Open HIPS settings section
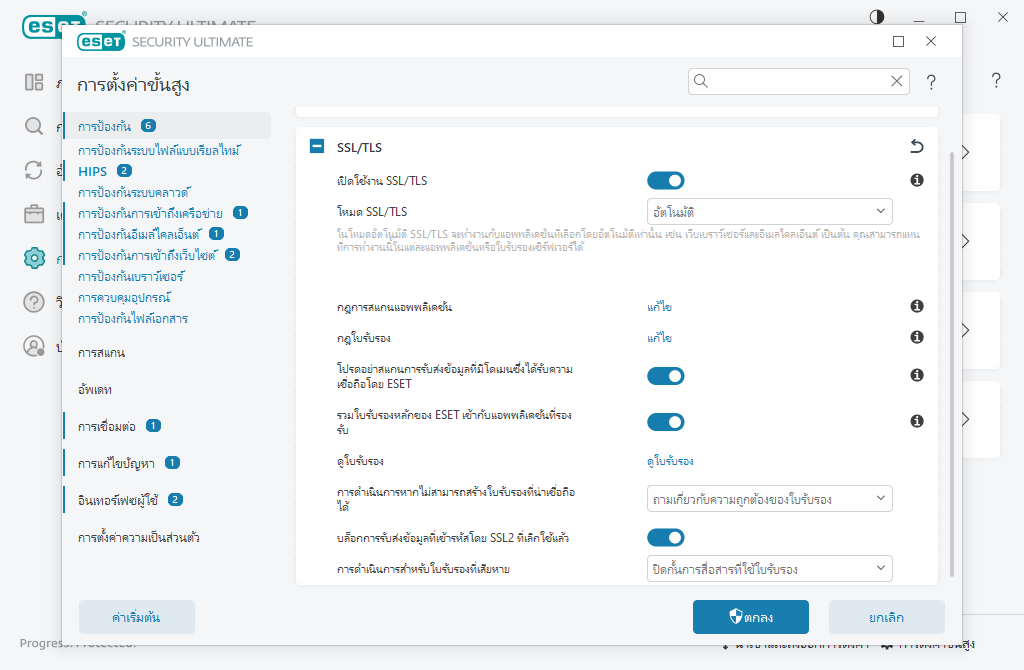 (93, 171)
